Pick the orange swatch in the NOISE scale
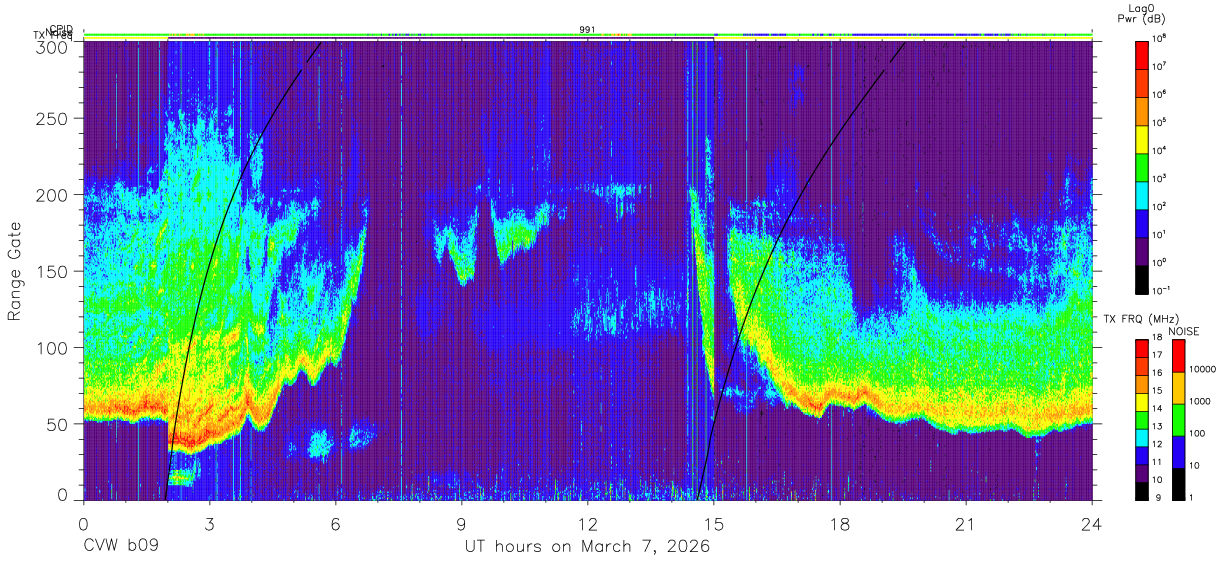The width and height of the screenshot is (1228, 567). (1179, 387)
